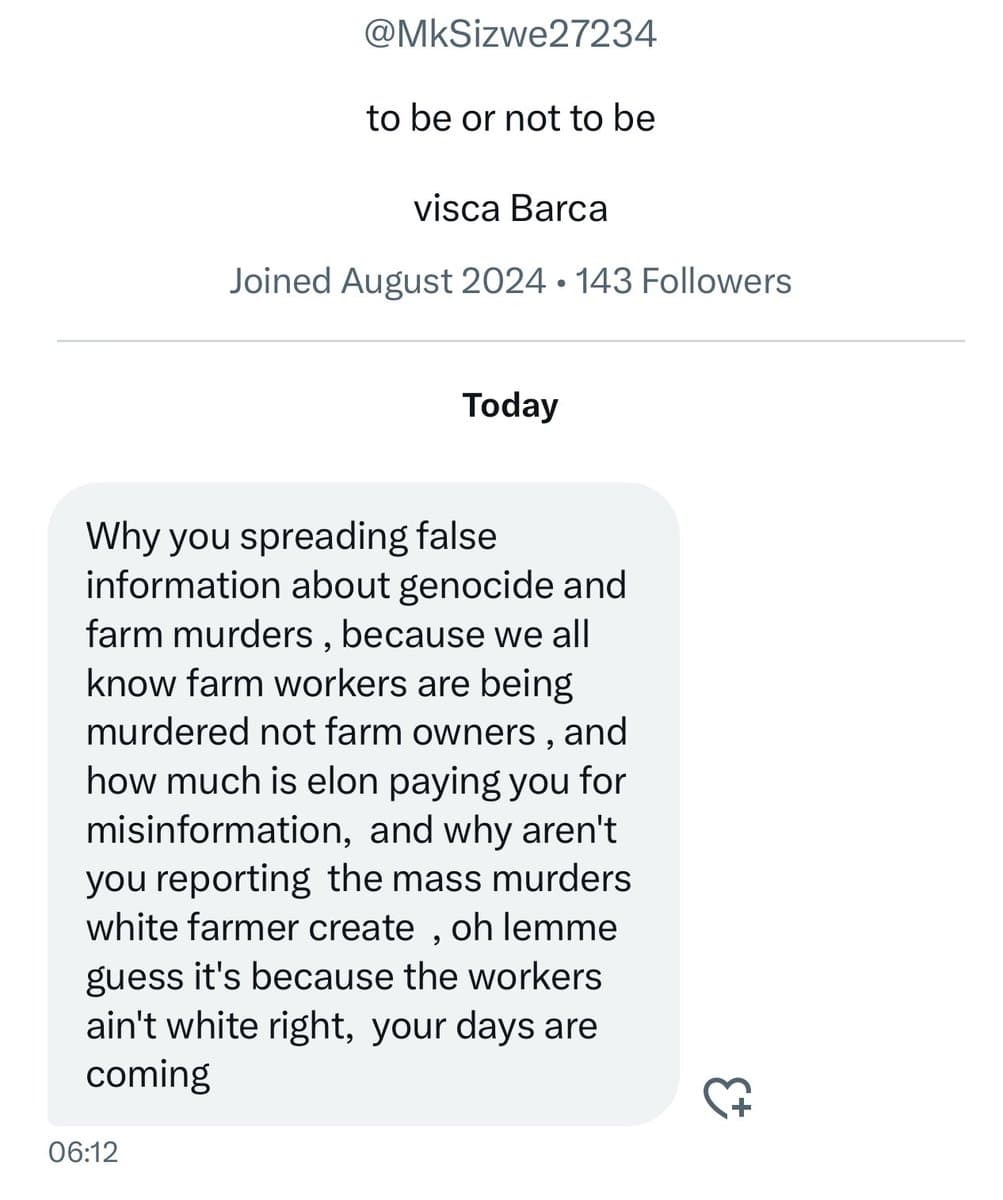Click the first line "Why you spreading false"
This screenshot has width=1003, height=1200.
pyautogui.click(x=291, y=537)
